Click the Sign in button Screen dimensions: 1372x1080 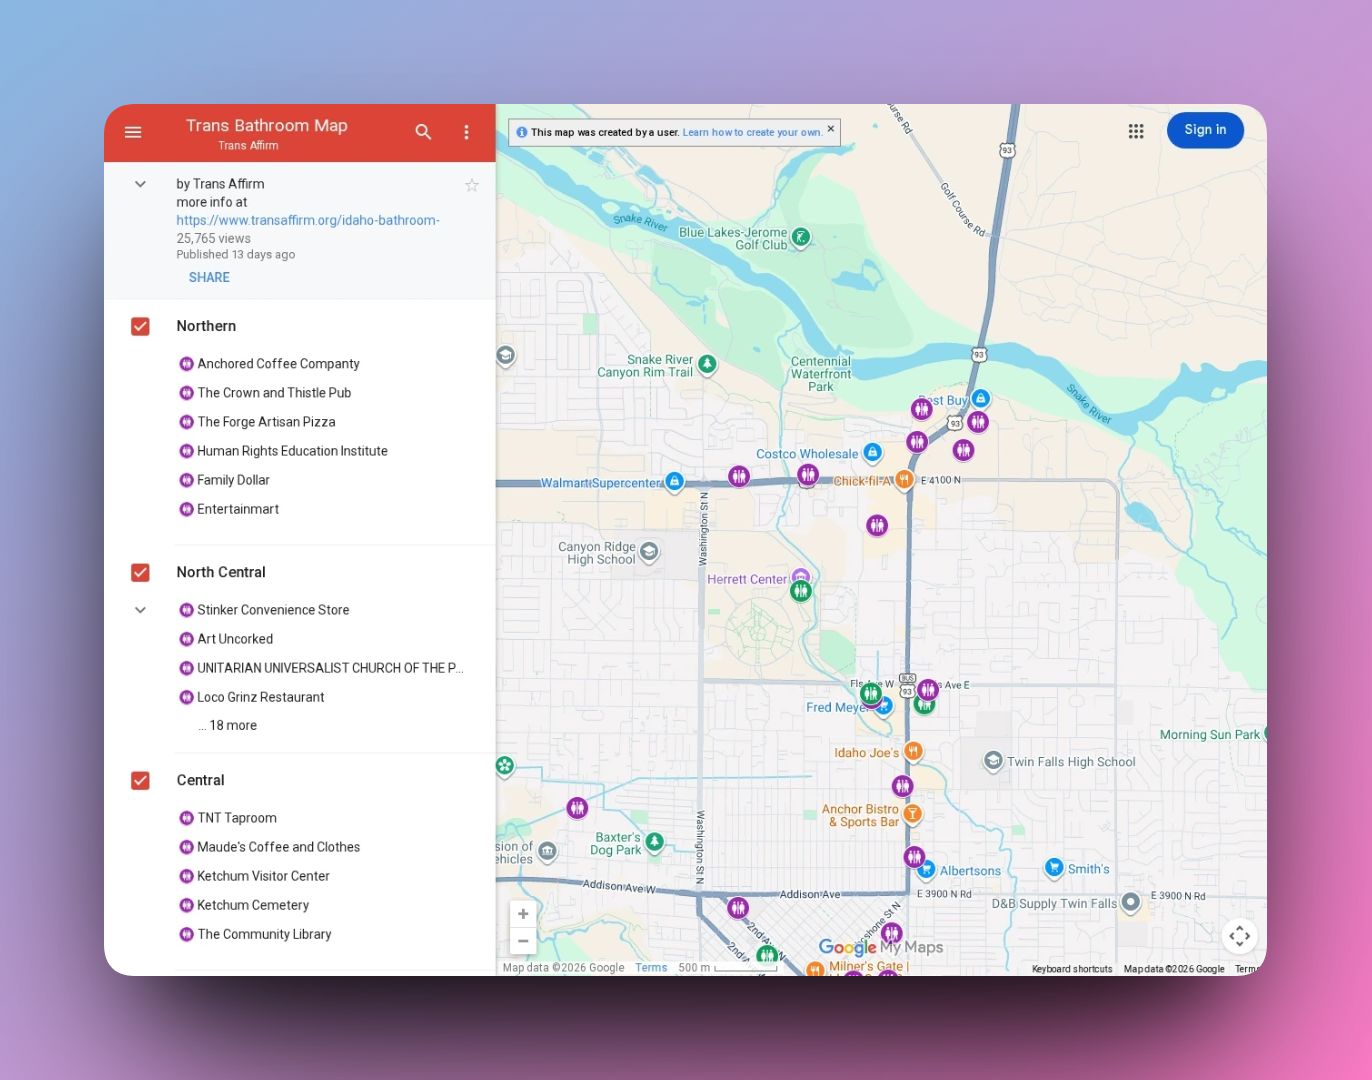(1205, 130)
